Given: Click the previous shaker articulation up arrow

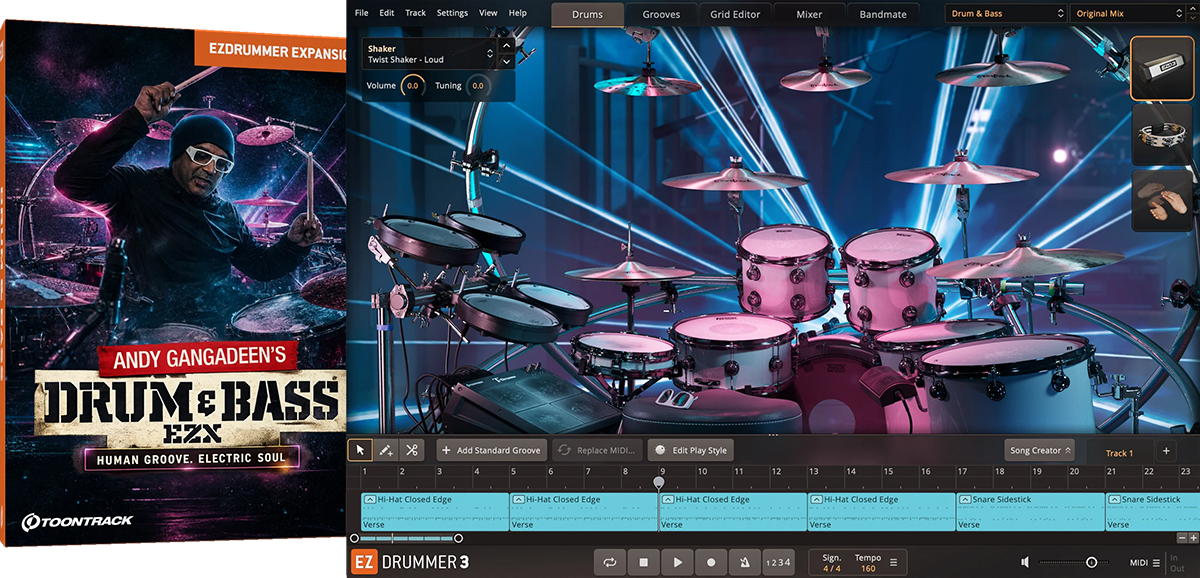Looking at the screenshot, I should (506, 46).
